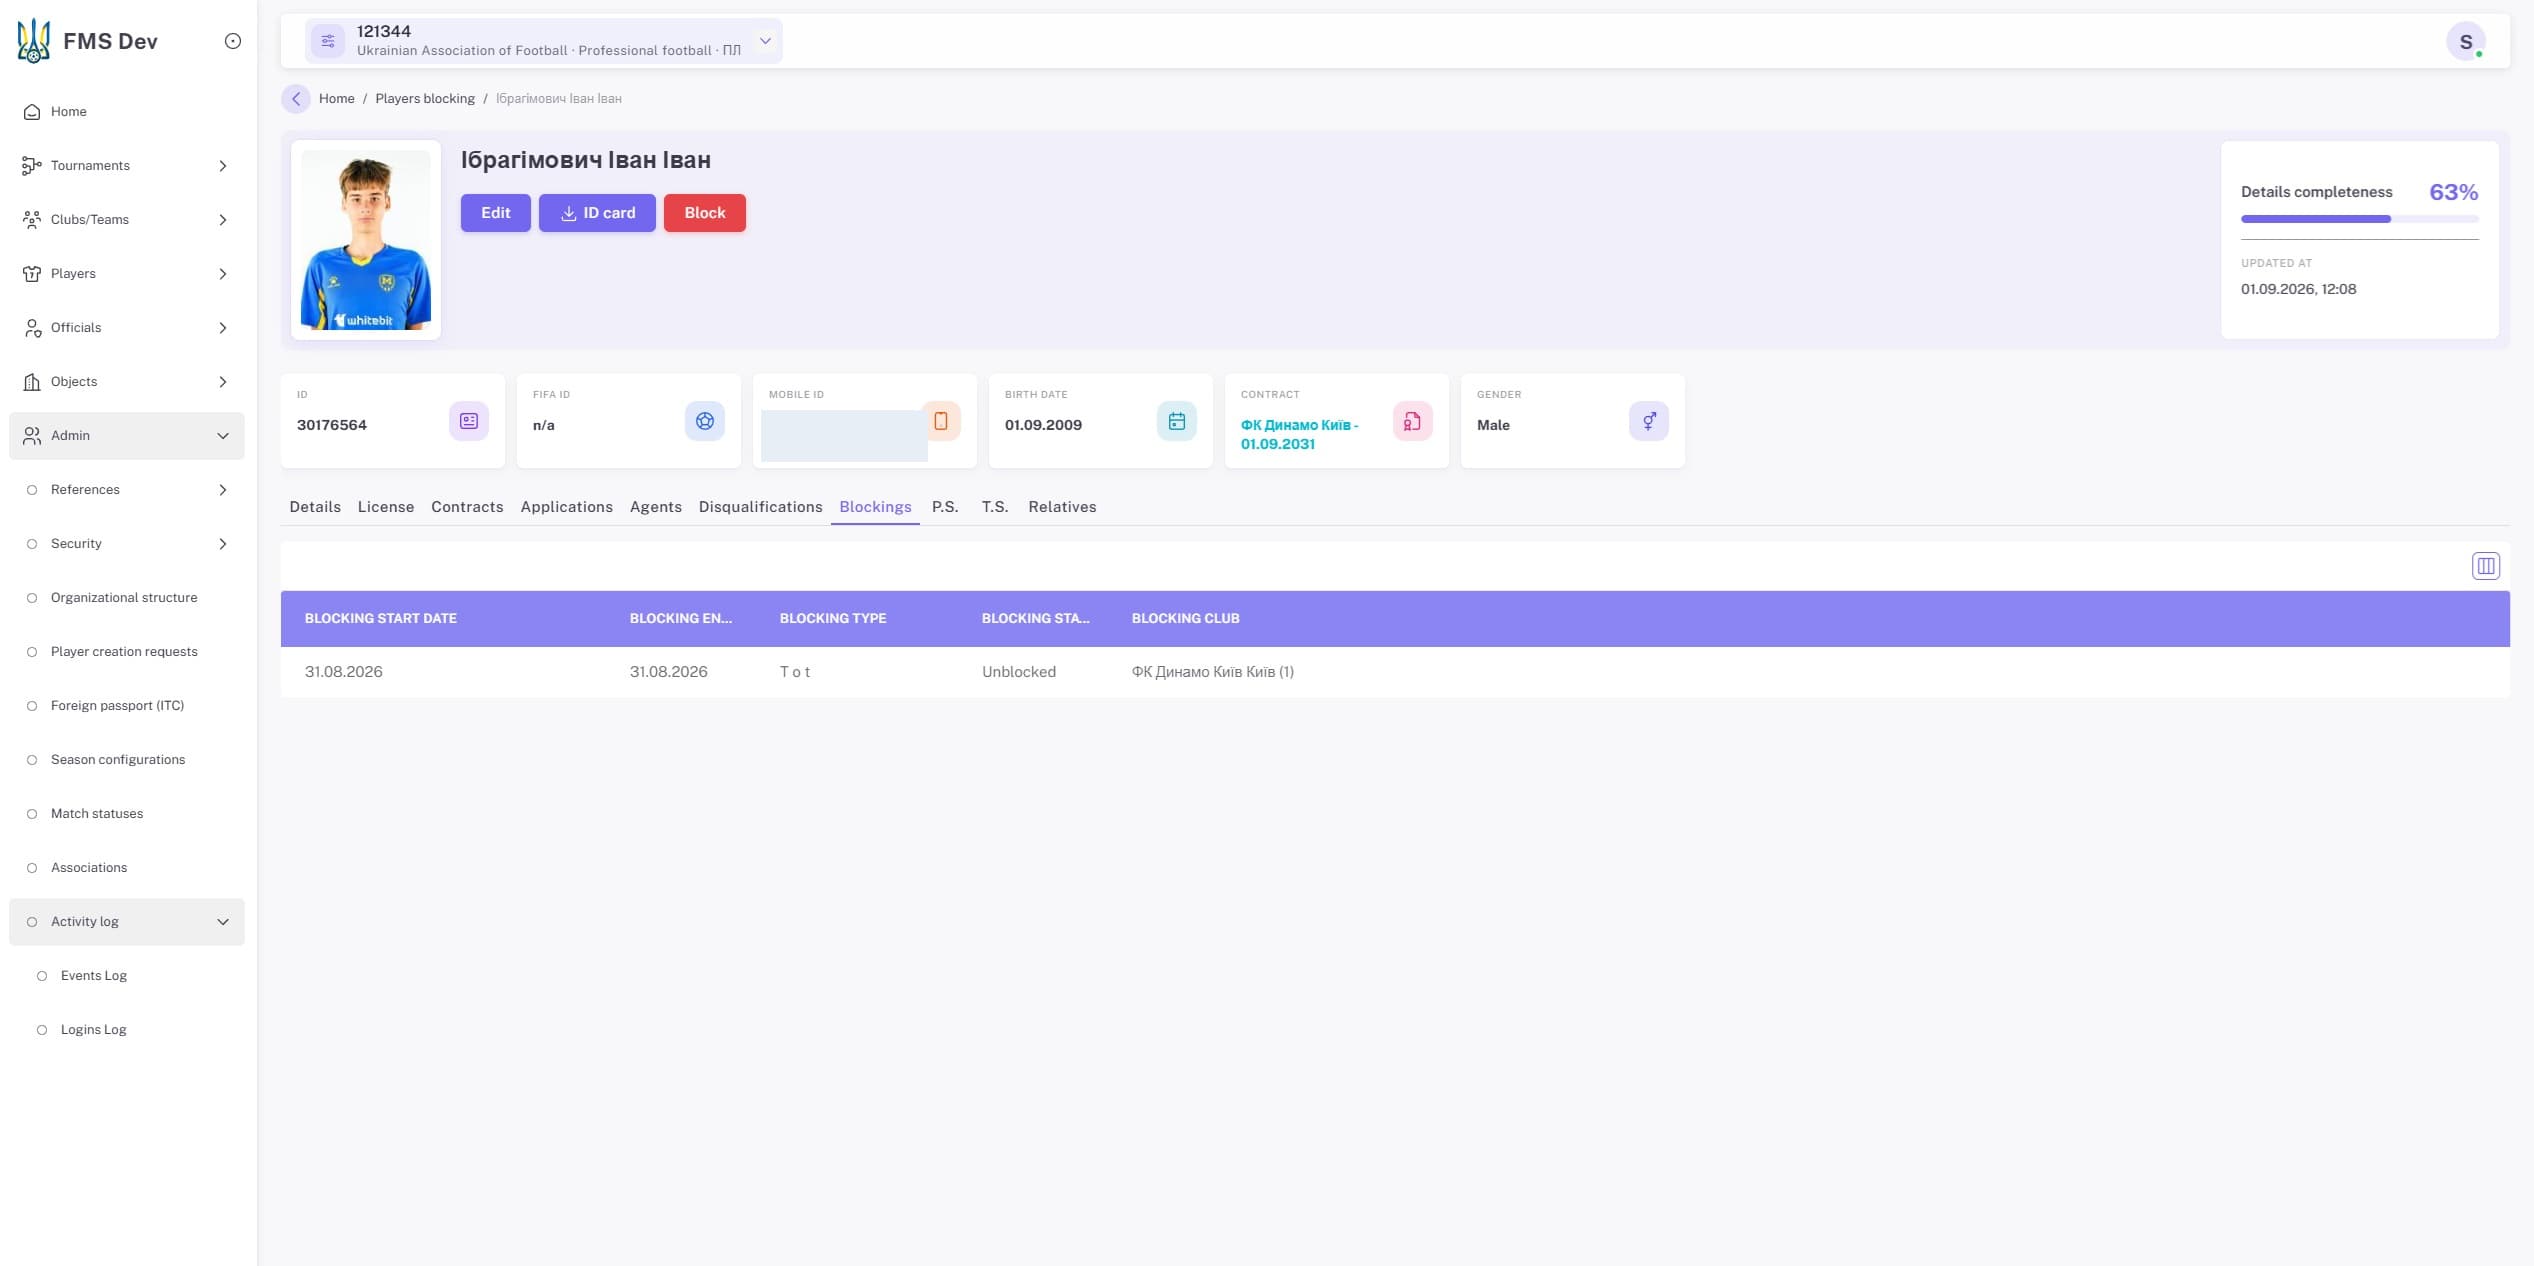Image resolution: width=2534 pixels, height=1266 pixels.
Task: Click the Clubs/Teams people icon
Action: pyautogui.click(x=32, y=220)
